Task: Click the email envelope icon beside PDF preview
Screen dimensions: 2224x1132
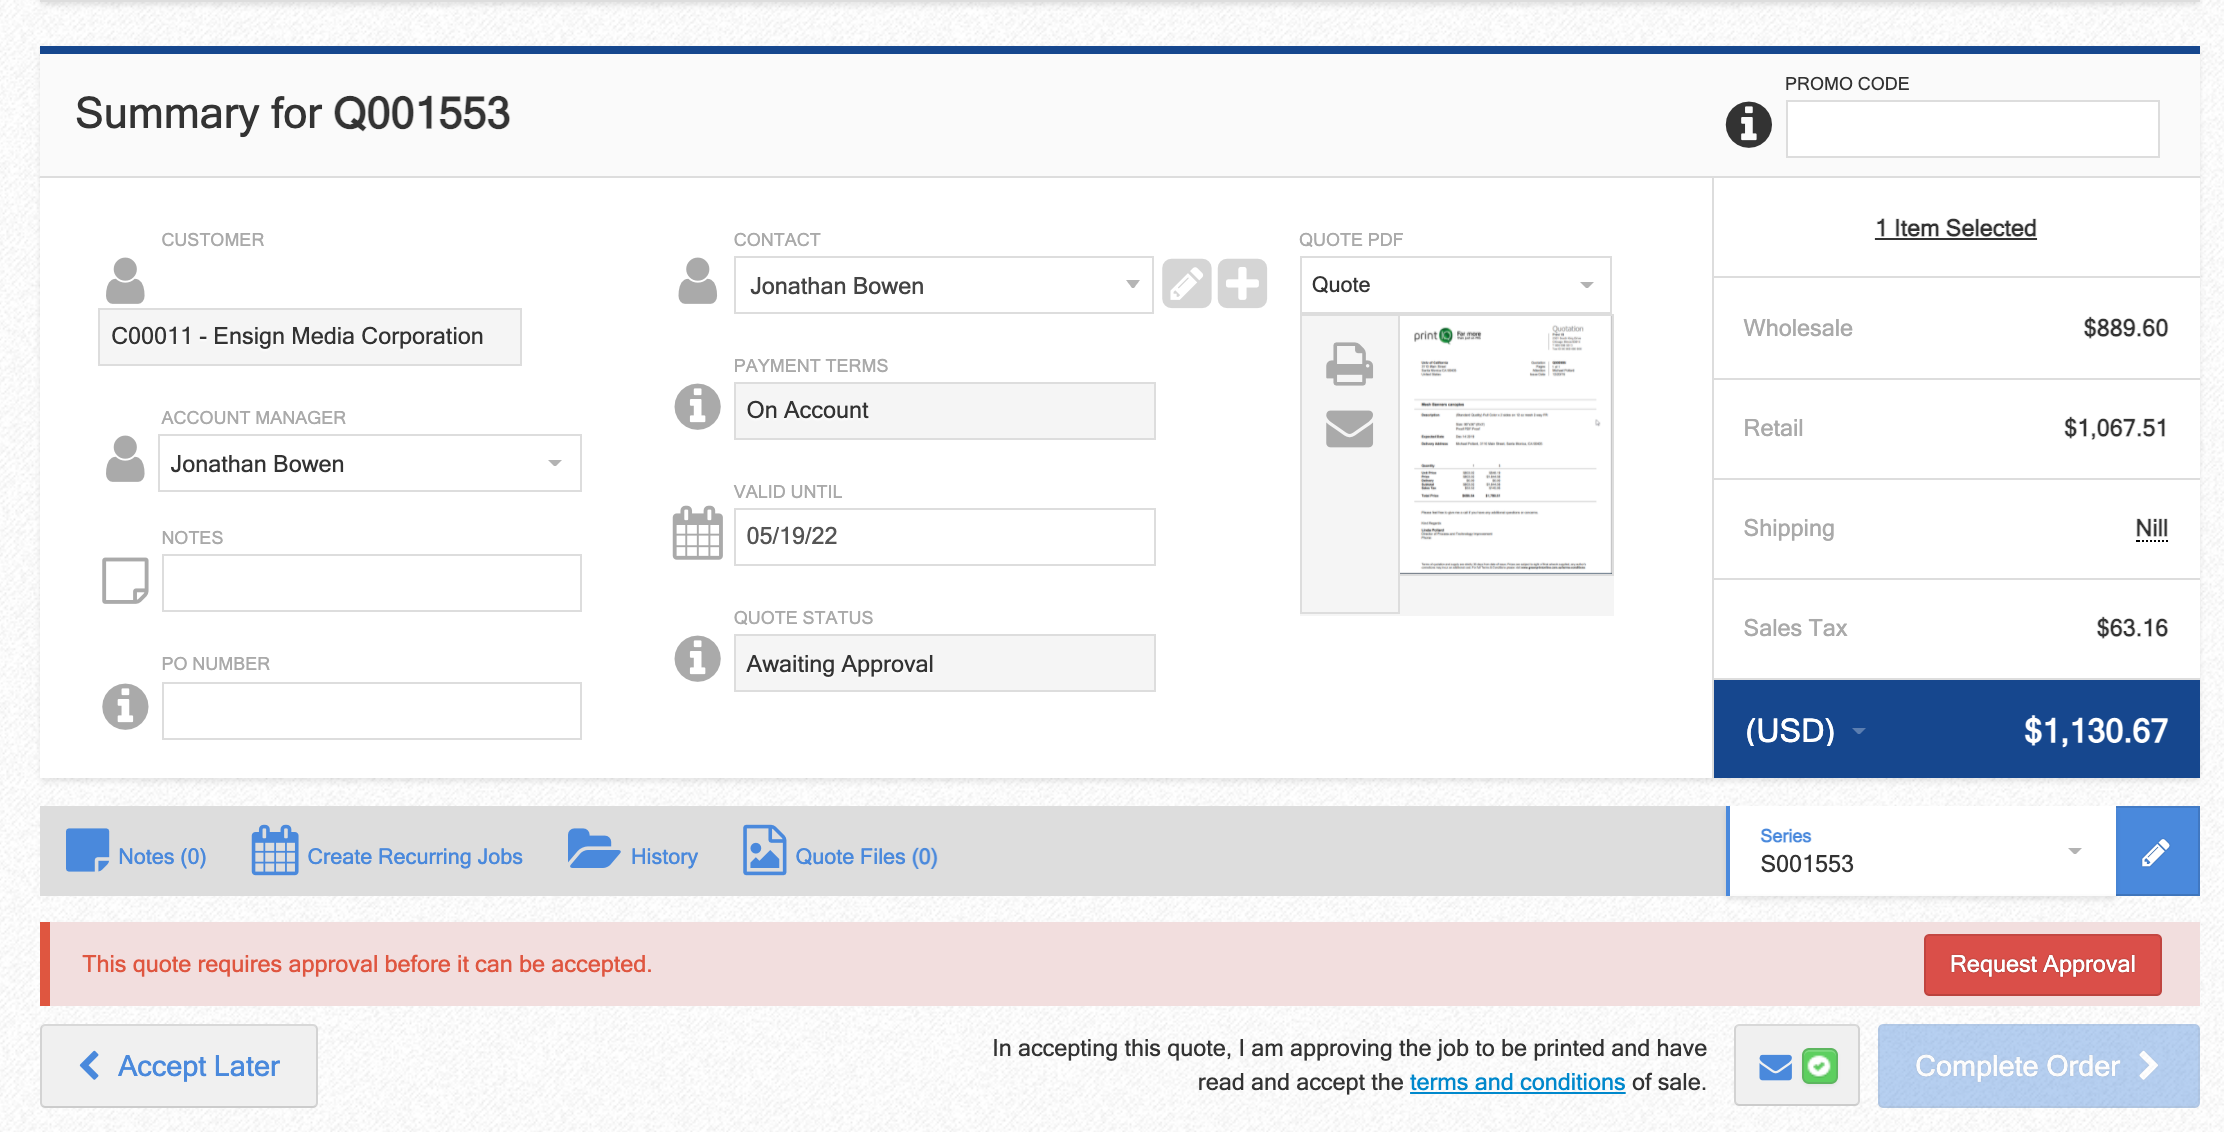Action: 1349,429
